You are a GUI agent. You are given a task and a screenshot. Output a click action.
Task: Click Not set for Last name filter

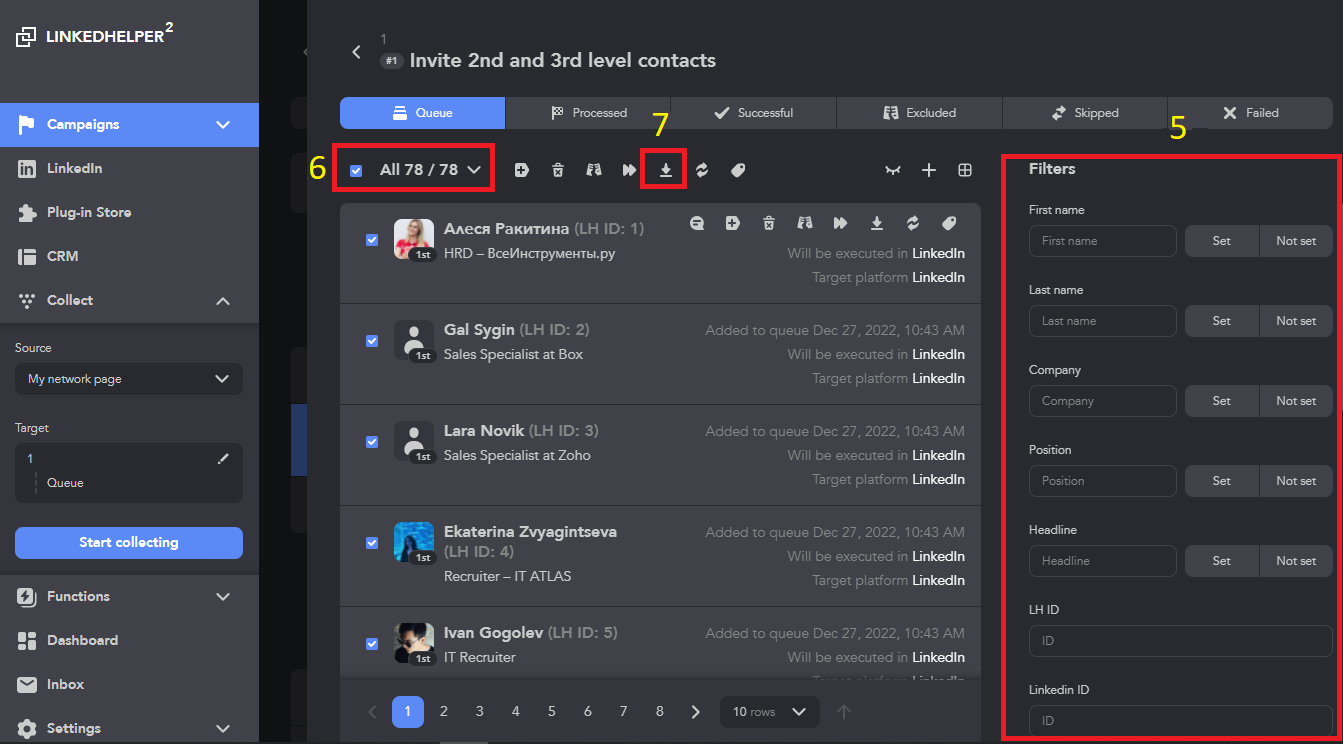[1296, 321]
